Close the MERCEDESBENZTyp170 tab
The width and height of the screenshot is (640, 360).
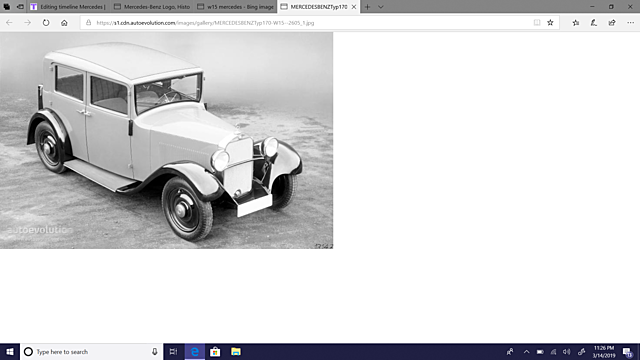tap(354, 7)
